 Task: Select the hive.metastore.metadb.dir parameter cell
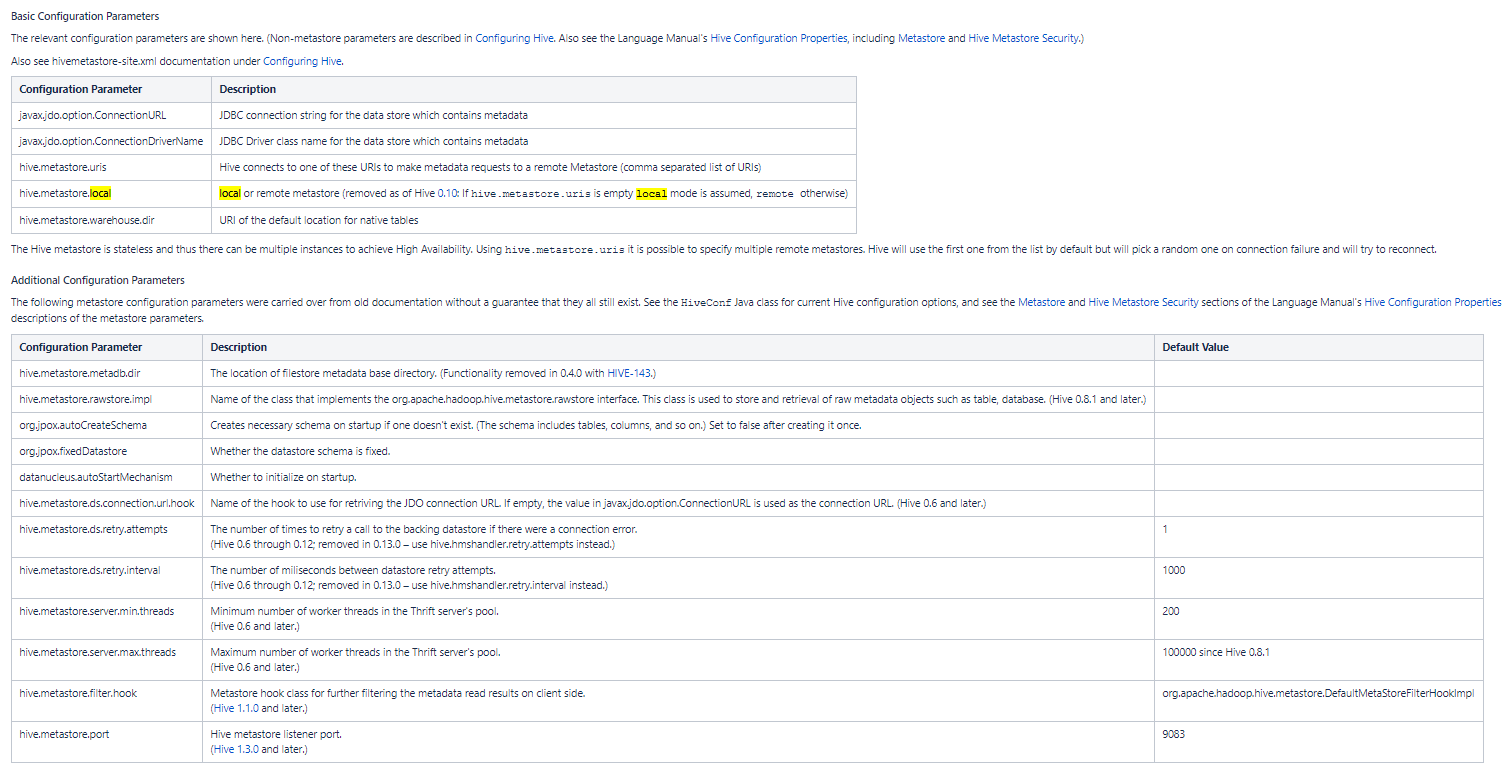[x=107, y=373]
